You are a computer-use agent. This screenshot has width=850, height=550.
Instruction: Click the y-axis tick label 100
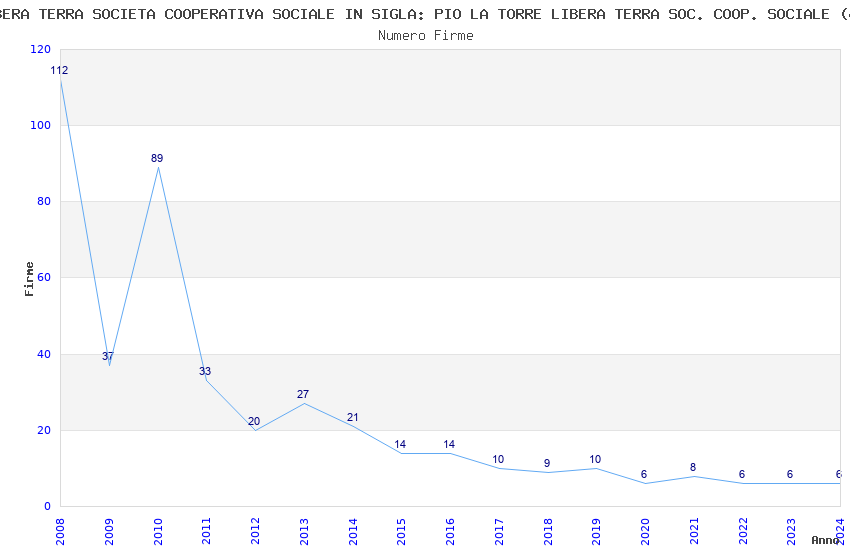41,125
